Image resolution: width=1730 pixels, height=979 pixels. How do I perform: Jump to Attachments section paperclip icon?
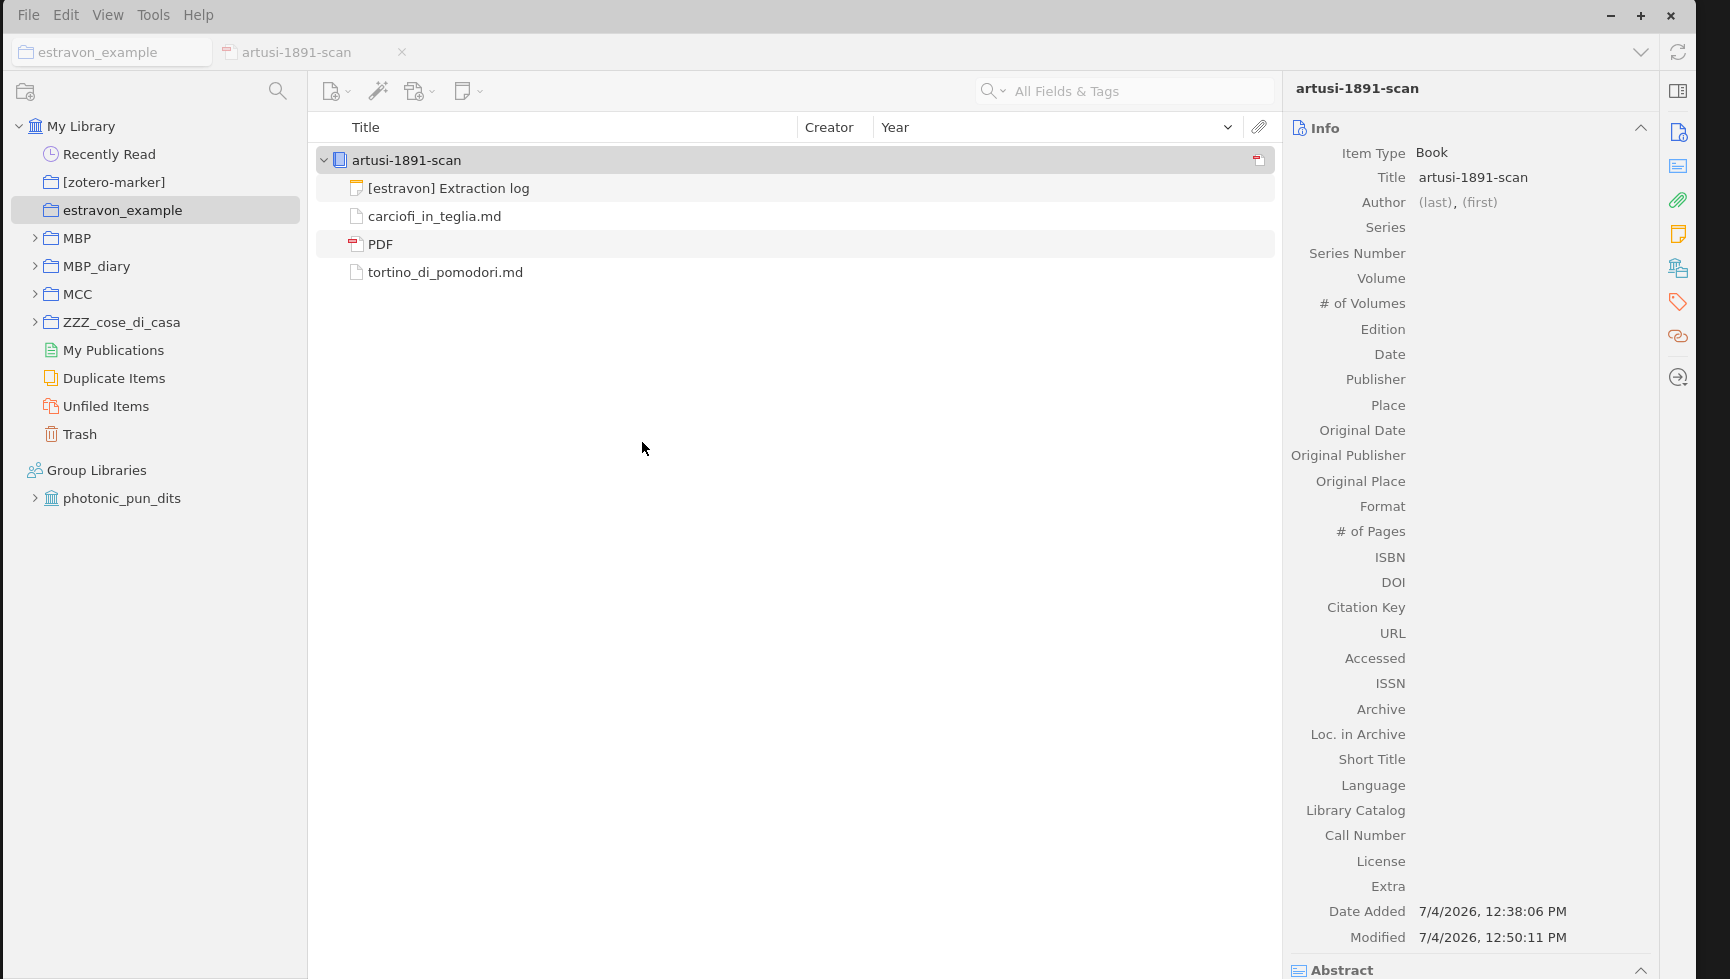click(x=1678, y=200)
